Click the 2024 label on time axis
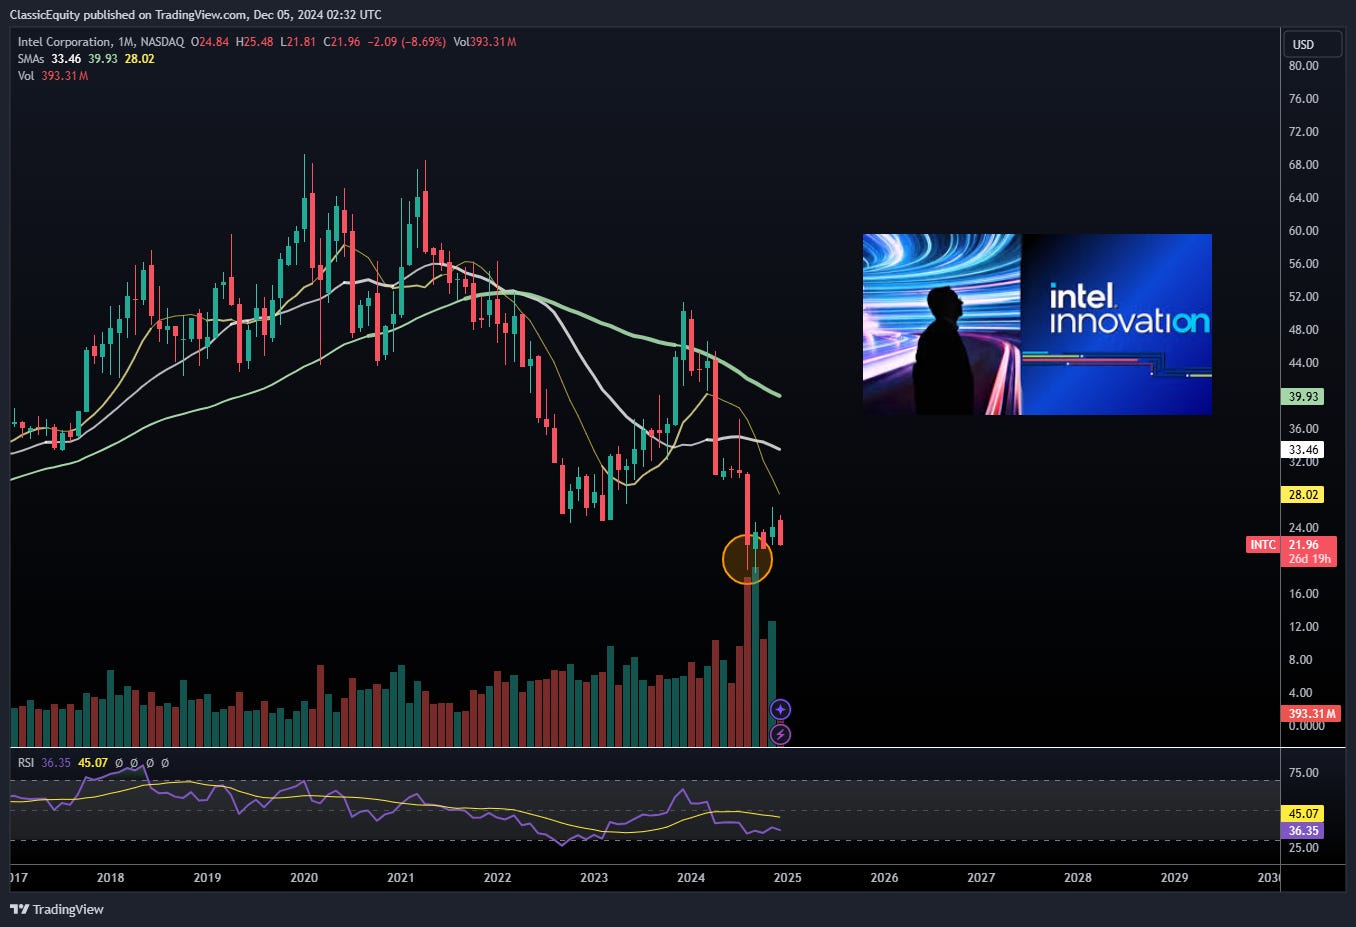This screenshot has height=927, width=1356. 691,878
